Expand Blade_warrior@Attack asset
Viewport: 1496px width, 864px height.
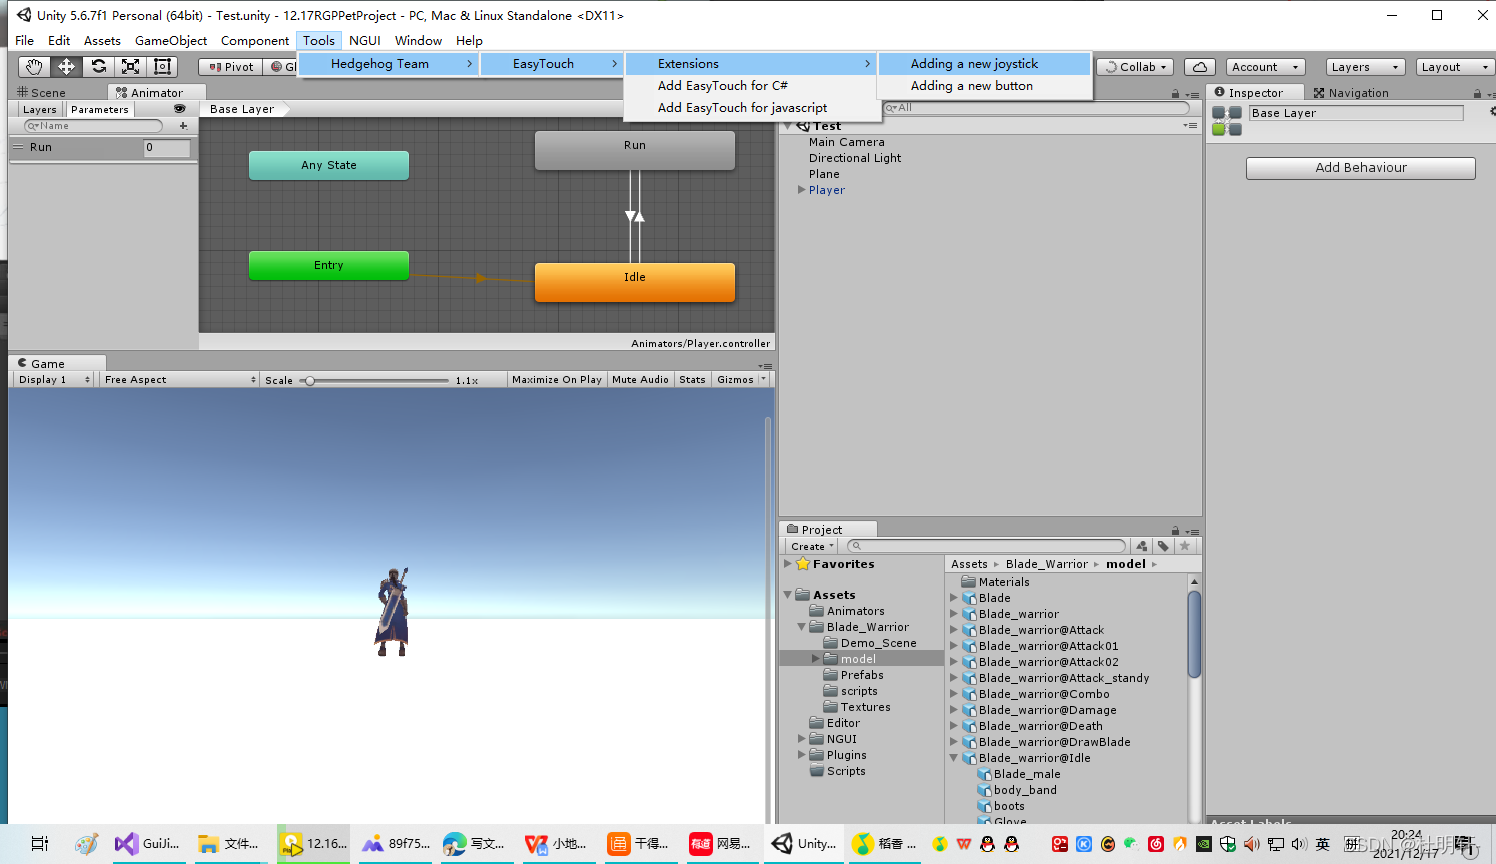[954, 630]
